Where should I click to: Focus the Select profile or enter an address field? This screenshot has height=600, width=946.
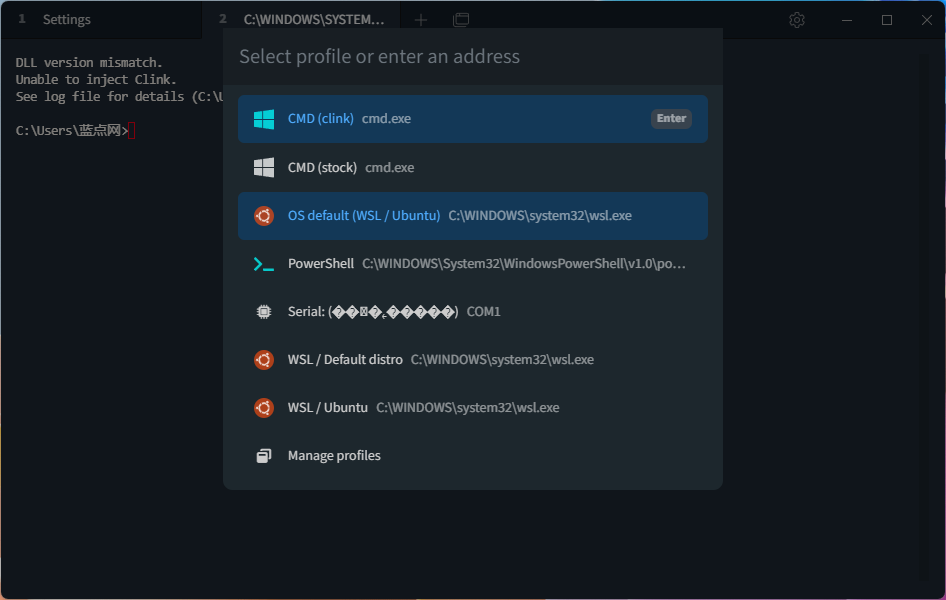(x=472, y=57)
